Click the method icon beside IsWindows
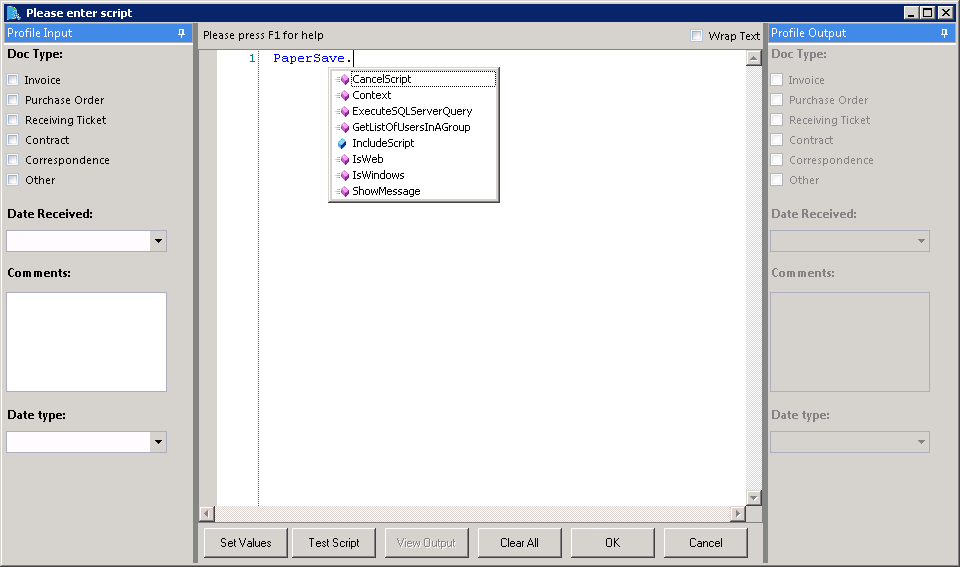The image size is (960, 567). [x=343, y=175]
